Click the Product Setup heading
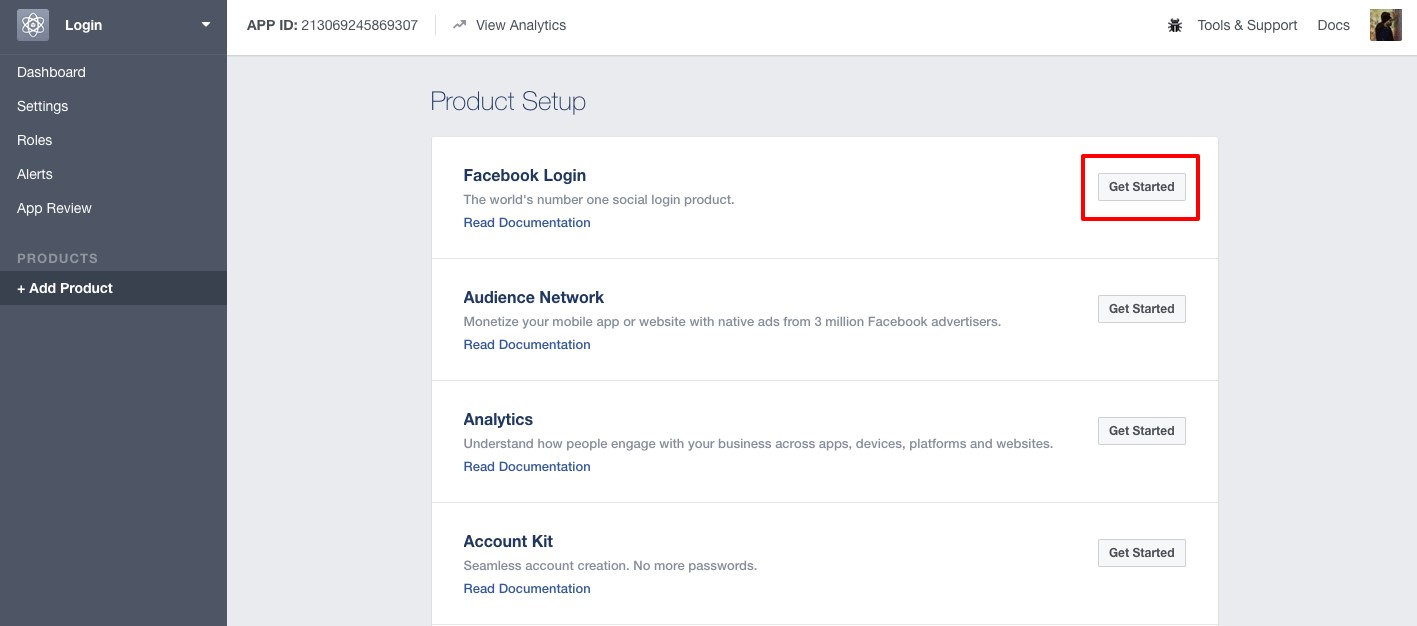The width and height of the screenshot is (1417, 626). point(508,101)
